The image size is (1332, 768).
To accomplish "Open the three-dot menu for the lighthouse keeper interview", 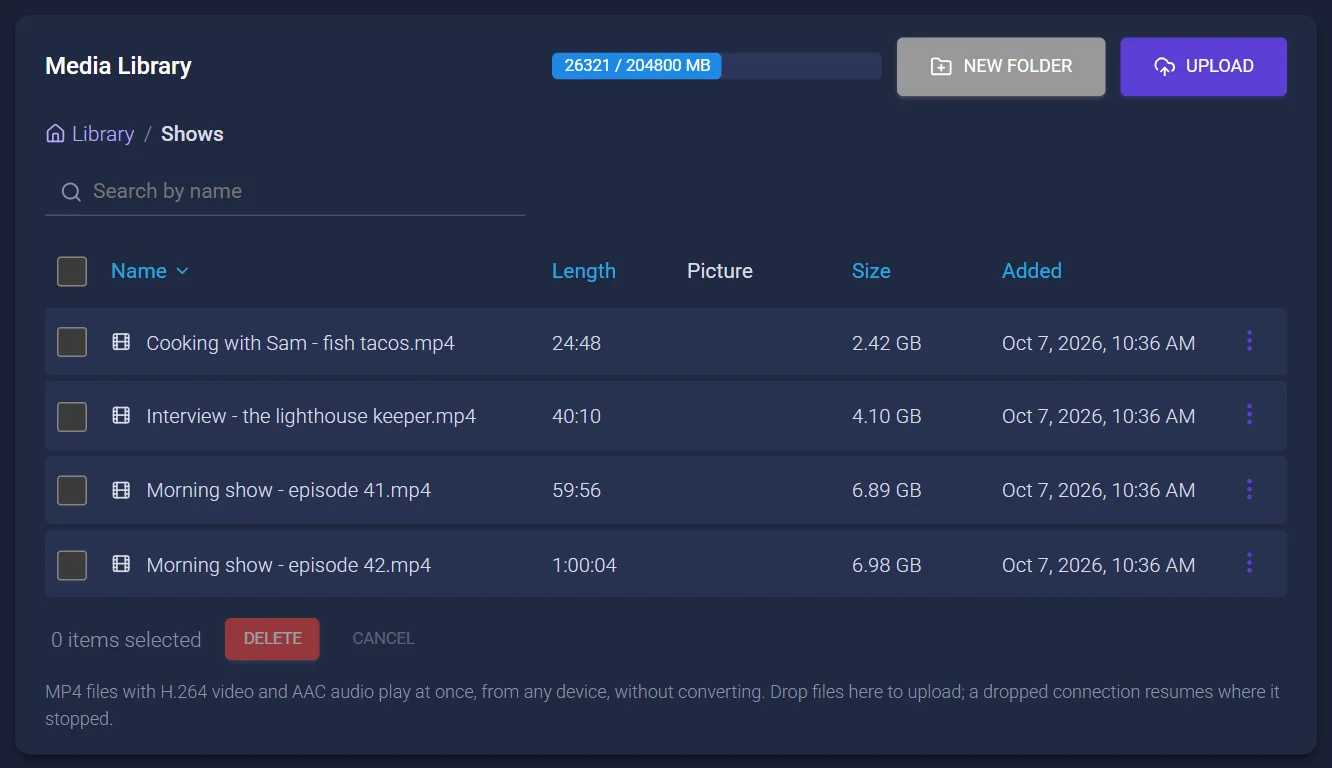I will click(x=1249, y=414).
